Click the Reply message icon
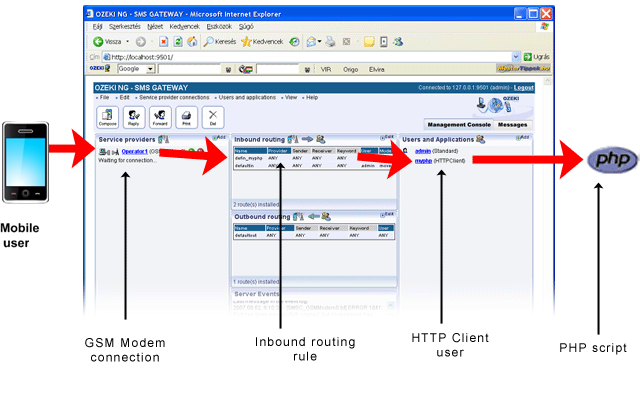Image resolution: width=640 pixels, height=400 pixels. click(134, 117)
